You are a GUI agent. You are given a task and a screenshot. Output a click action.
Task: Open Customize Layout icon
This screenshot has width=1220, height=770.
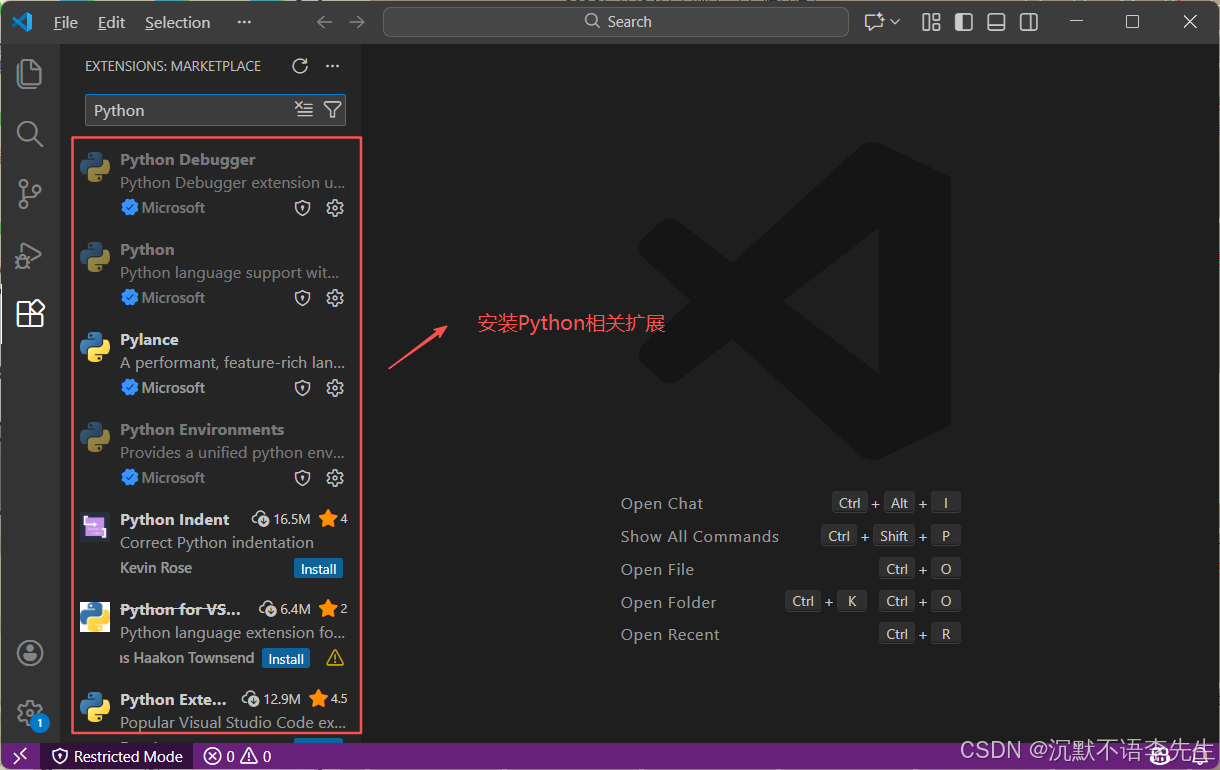pos(931,22)
